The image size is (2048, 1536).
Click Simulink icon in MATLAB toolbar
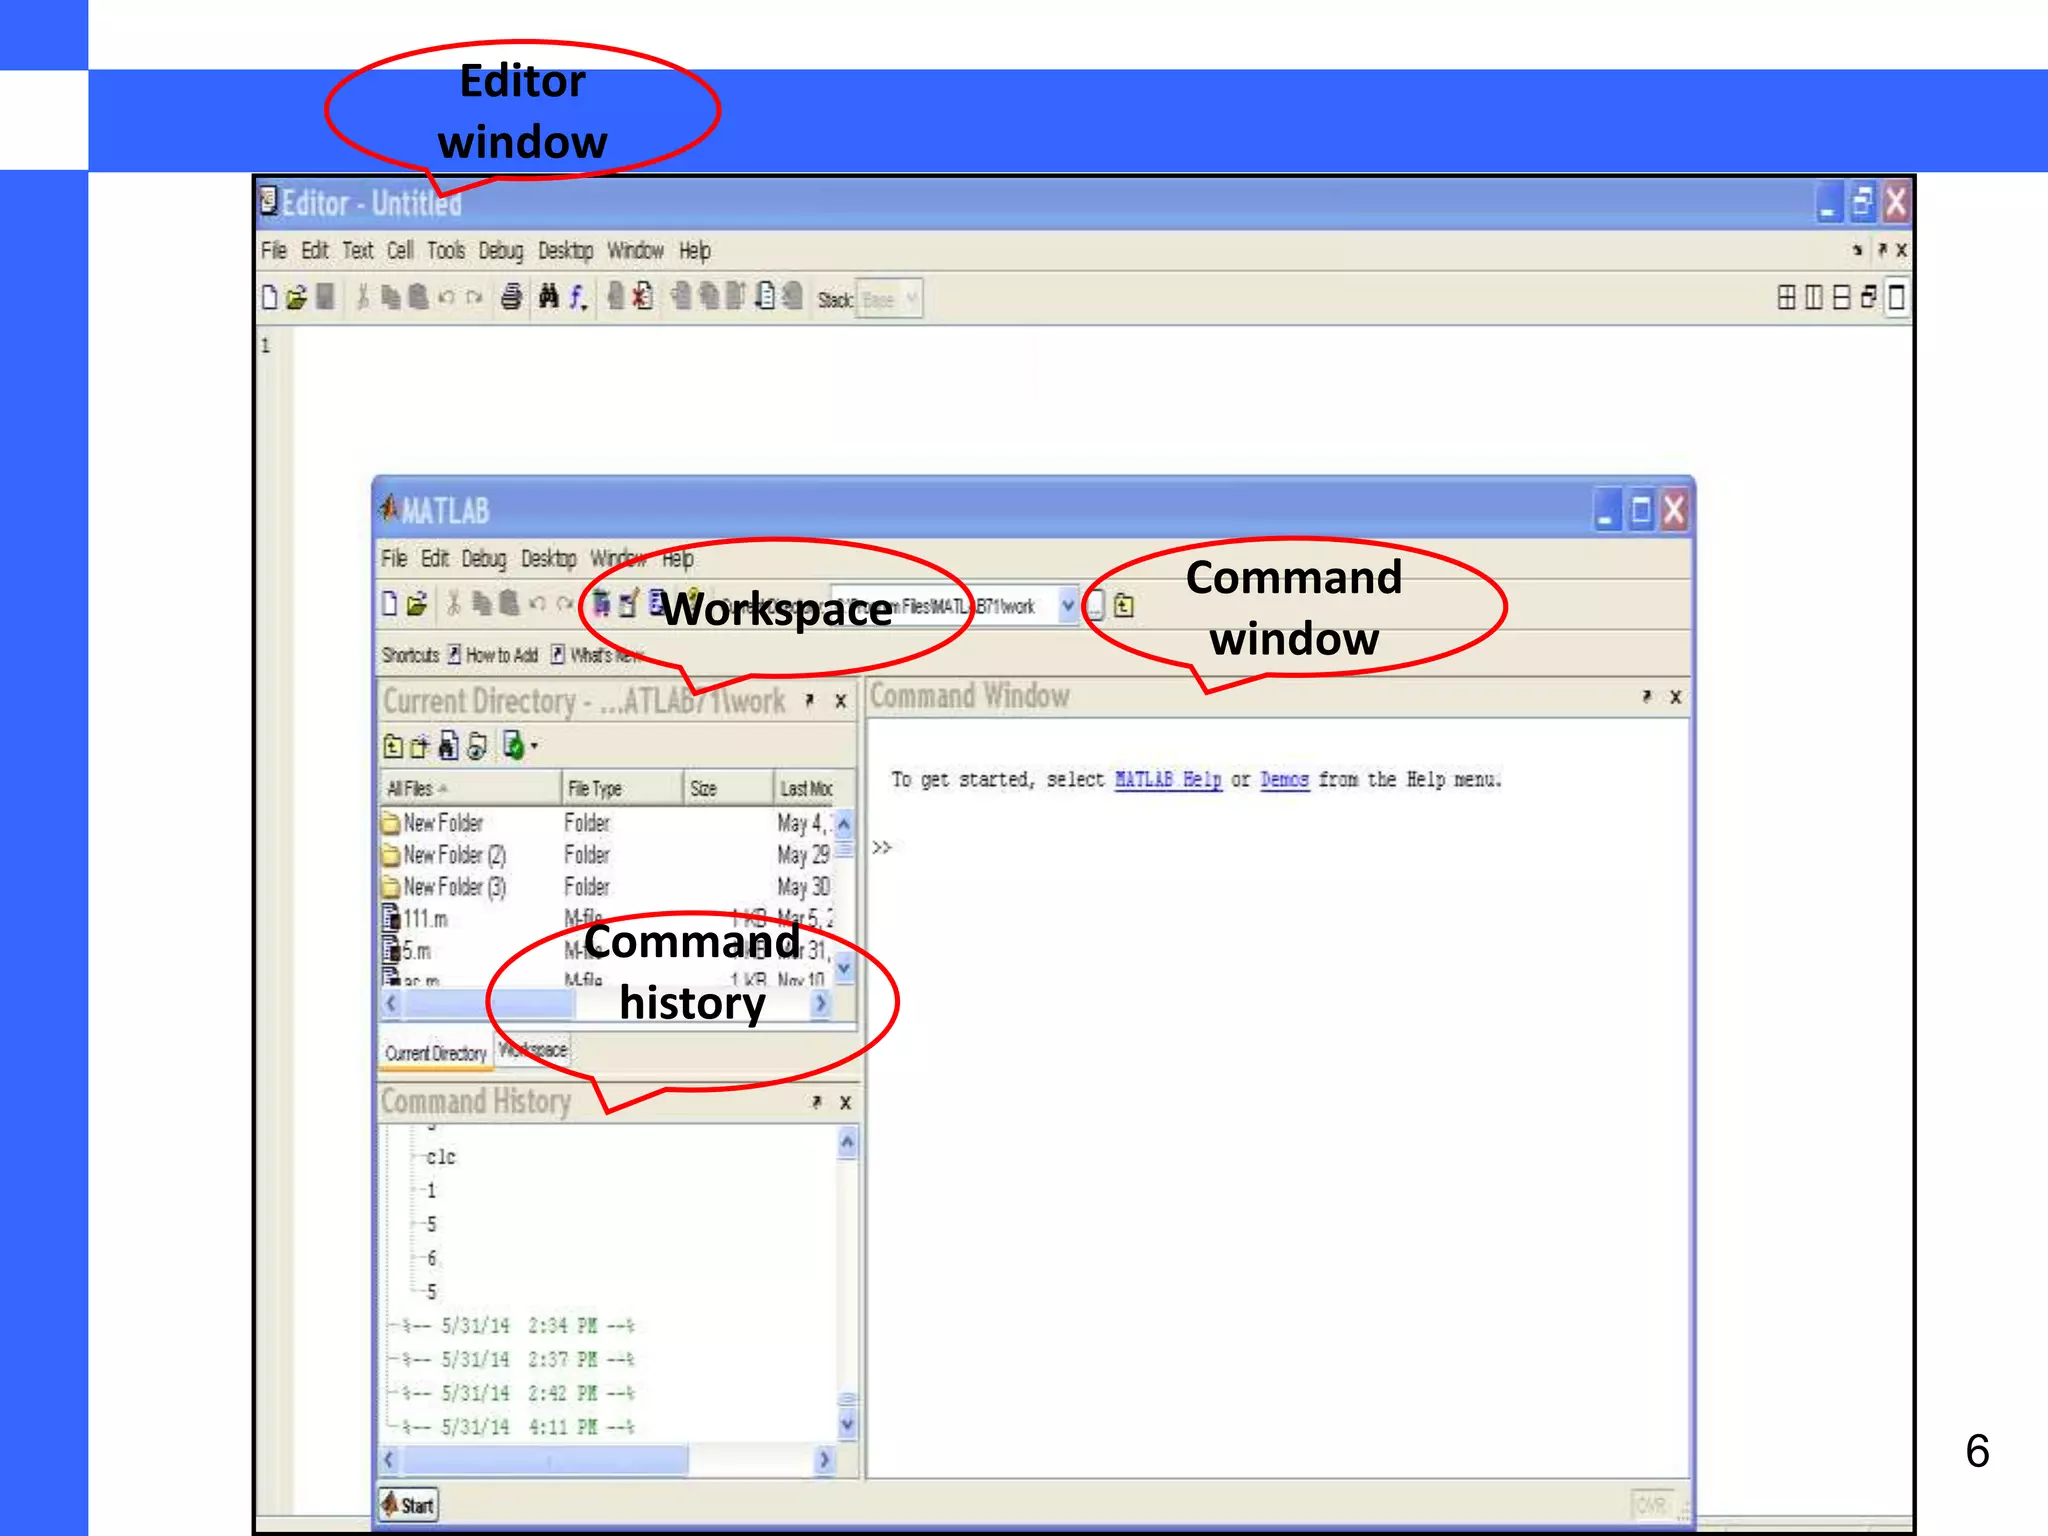[x=601, y=604]
